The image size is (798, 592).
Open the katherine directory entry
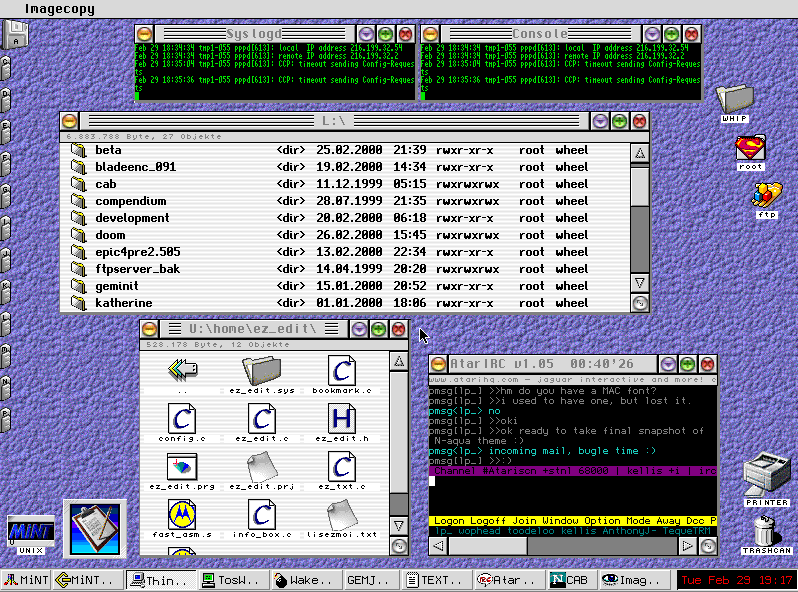pyautogui.click(x=123, y=302)
